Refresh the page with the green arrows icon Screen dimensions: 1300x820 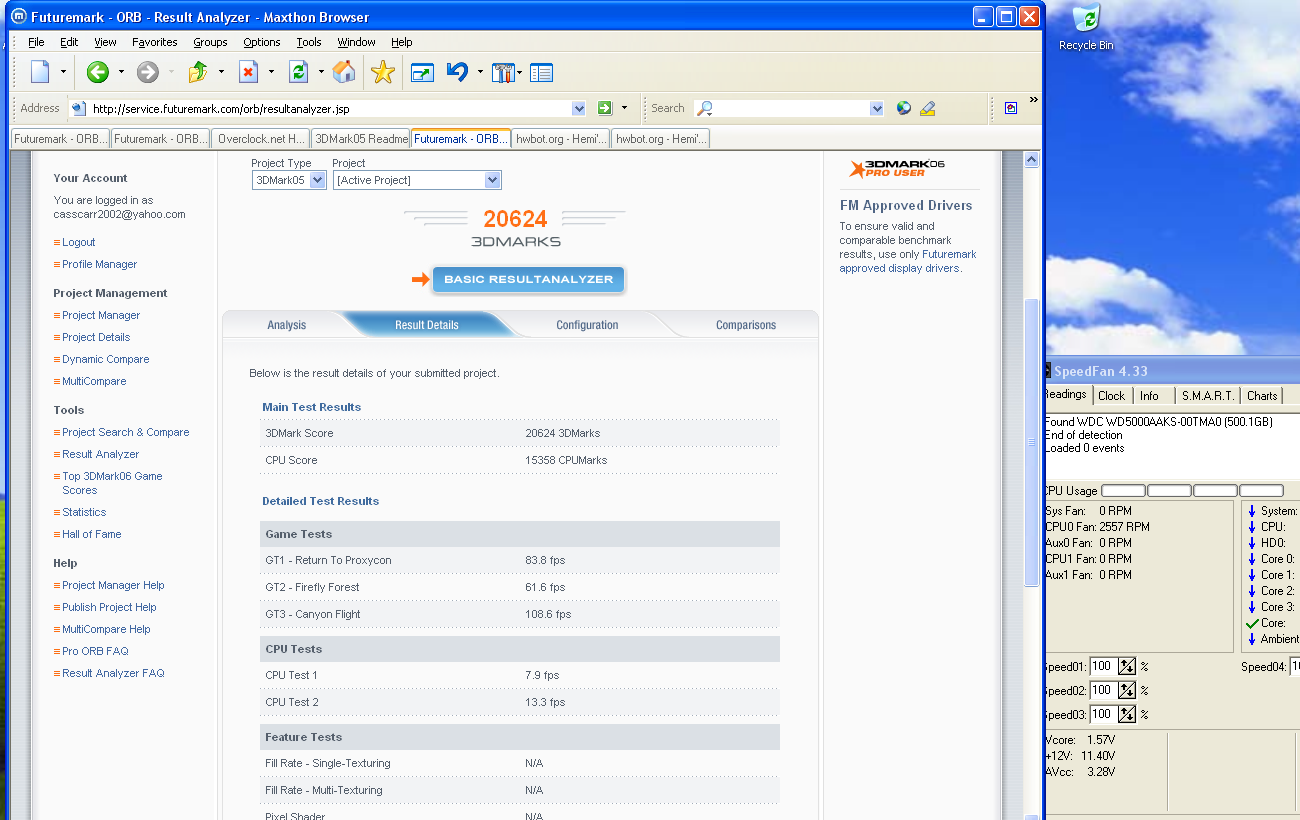[x=298, y=72]
